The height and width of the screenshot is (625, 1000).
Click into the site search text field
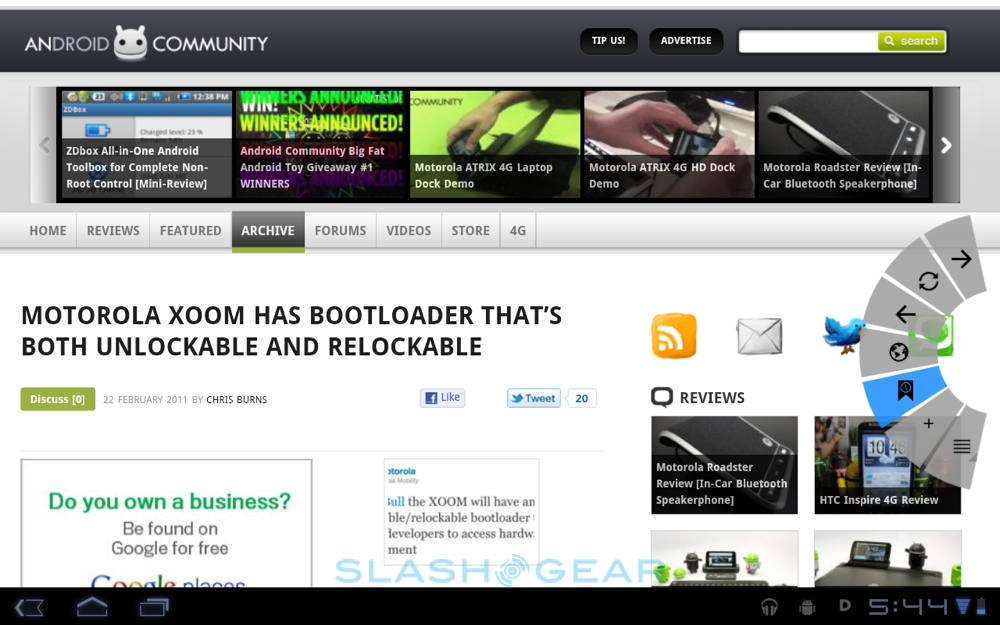[807, 41]
